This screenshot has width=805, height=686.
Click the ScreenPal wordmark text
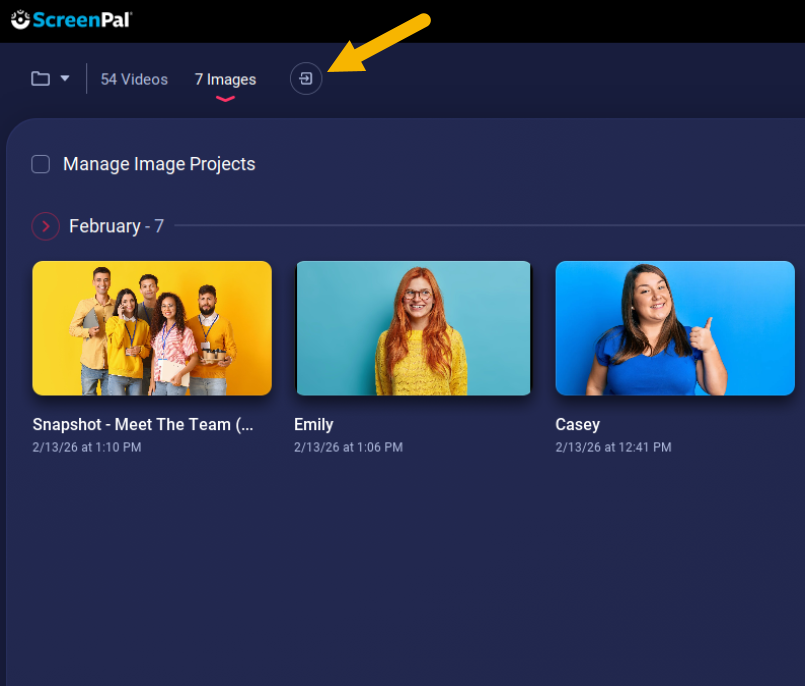click(x=81, y=19)
